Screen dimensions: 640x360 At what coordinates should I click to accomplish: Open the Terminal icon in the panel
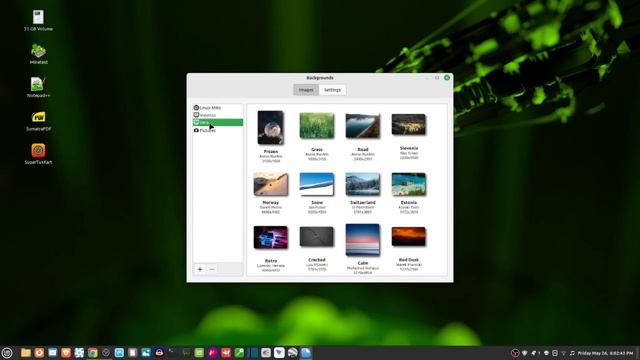[x=173, y=353]
